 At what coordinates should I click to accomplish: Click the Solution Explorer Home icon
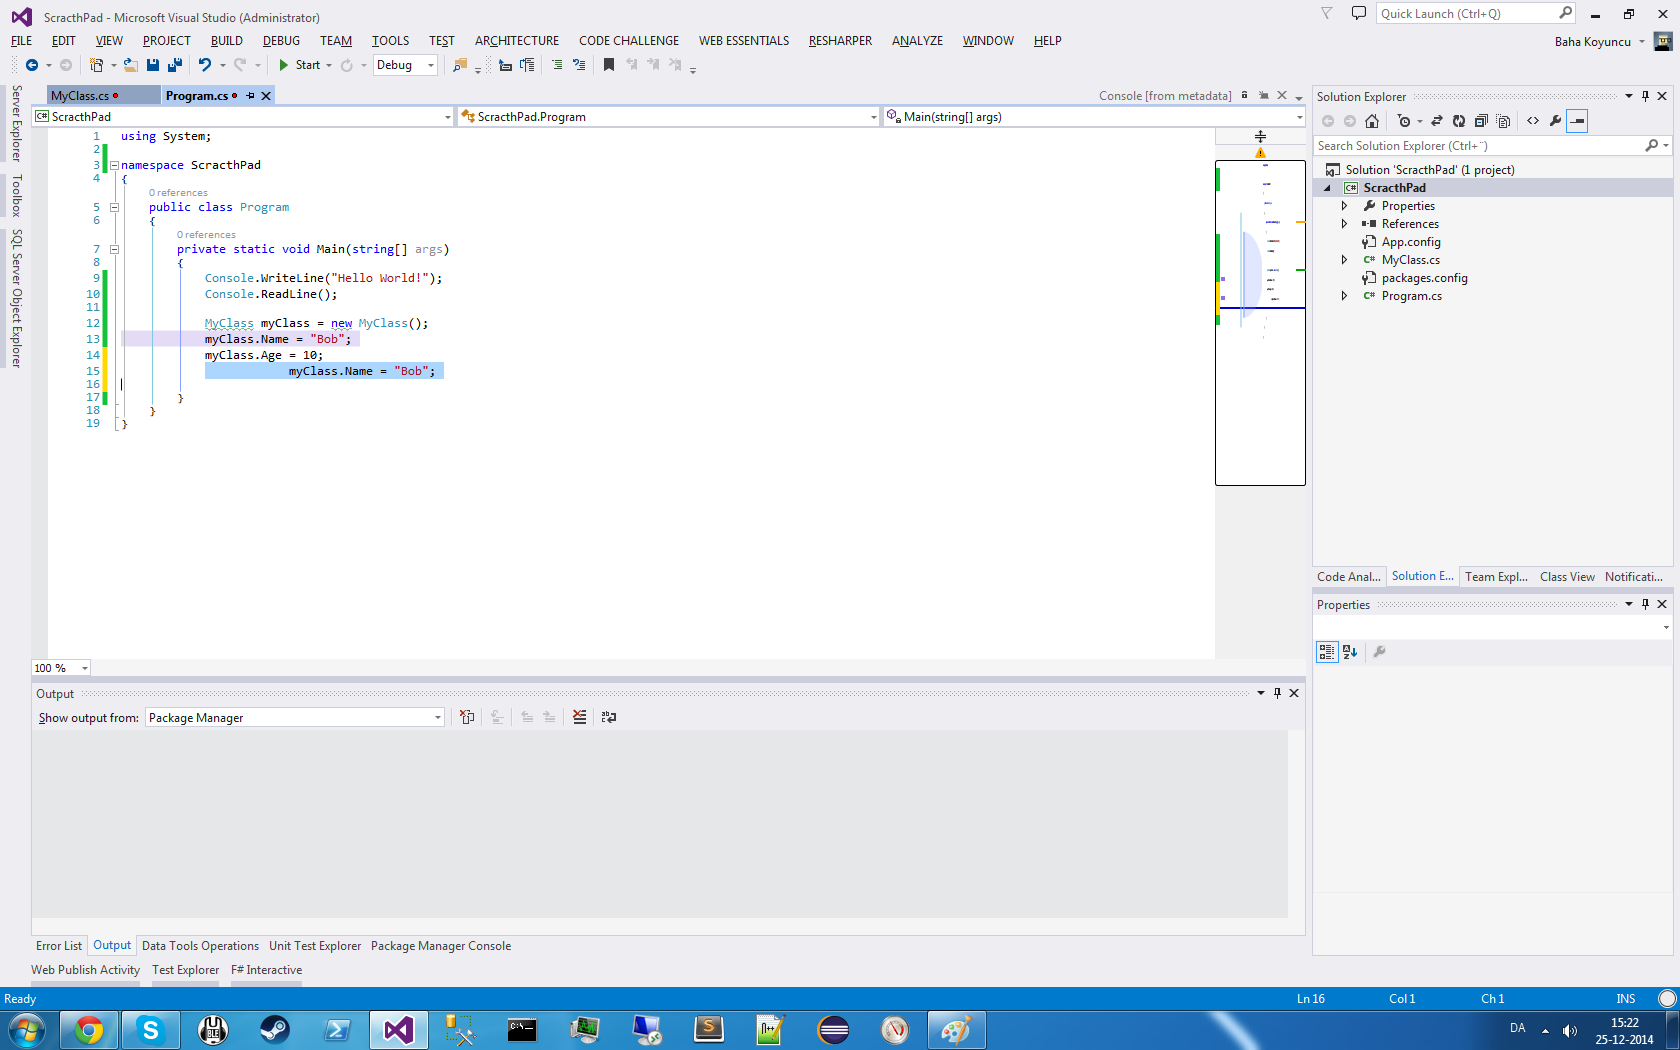[x=1372, y=121]
